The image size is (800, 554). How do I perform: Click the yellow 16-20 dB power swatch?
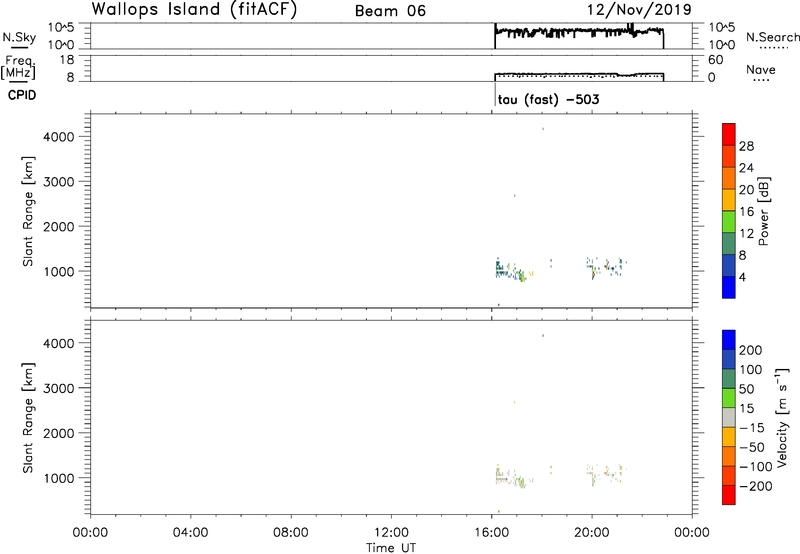coord(729,200)
